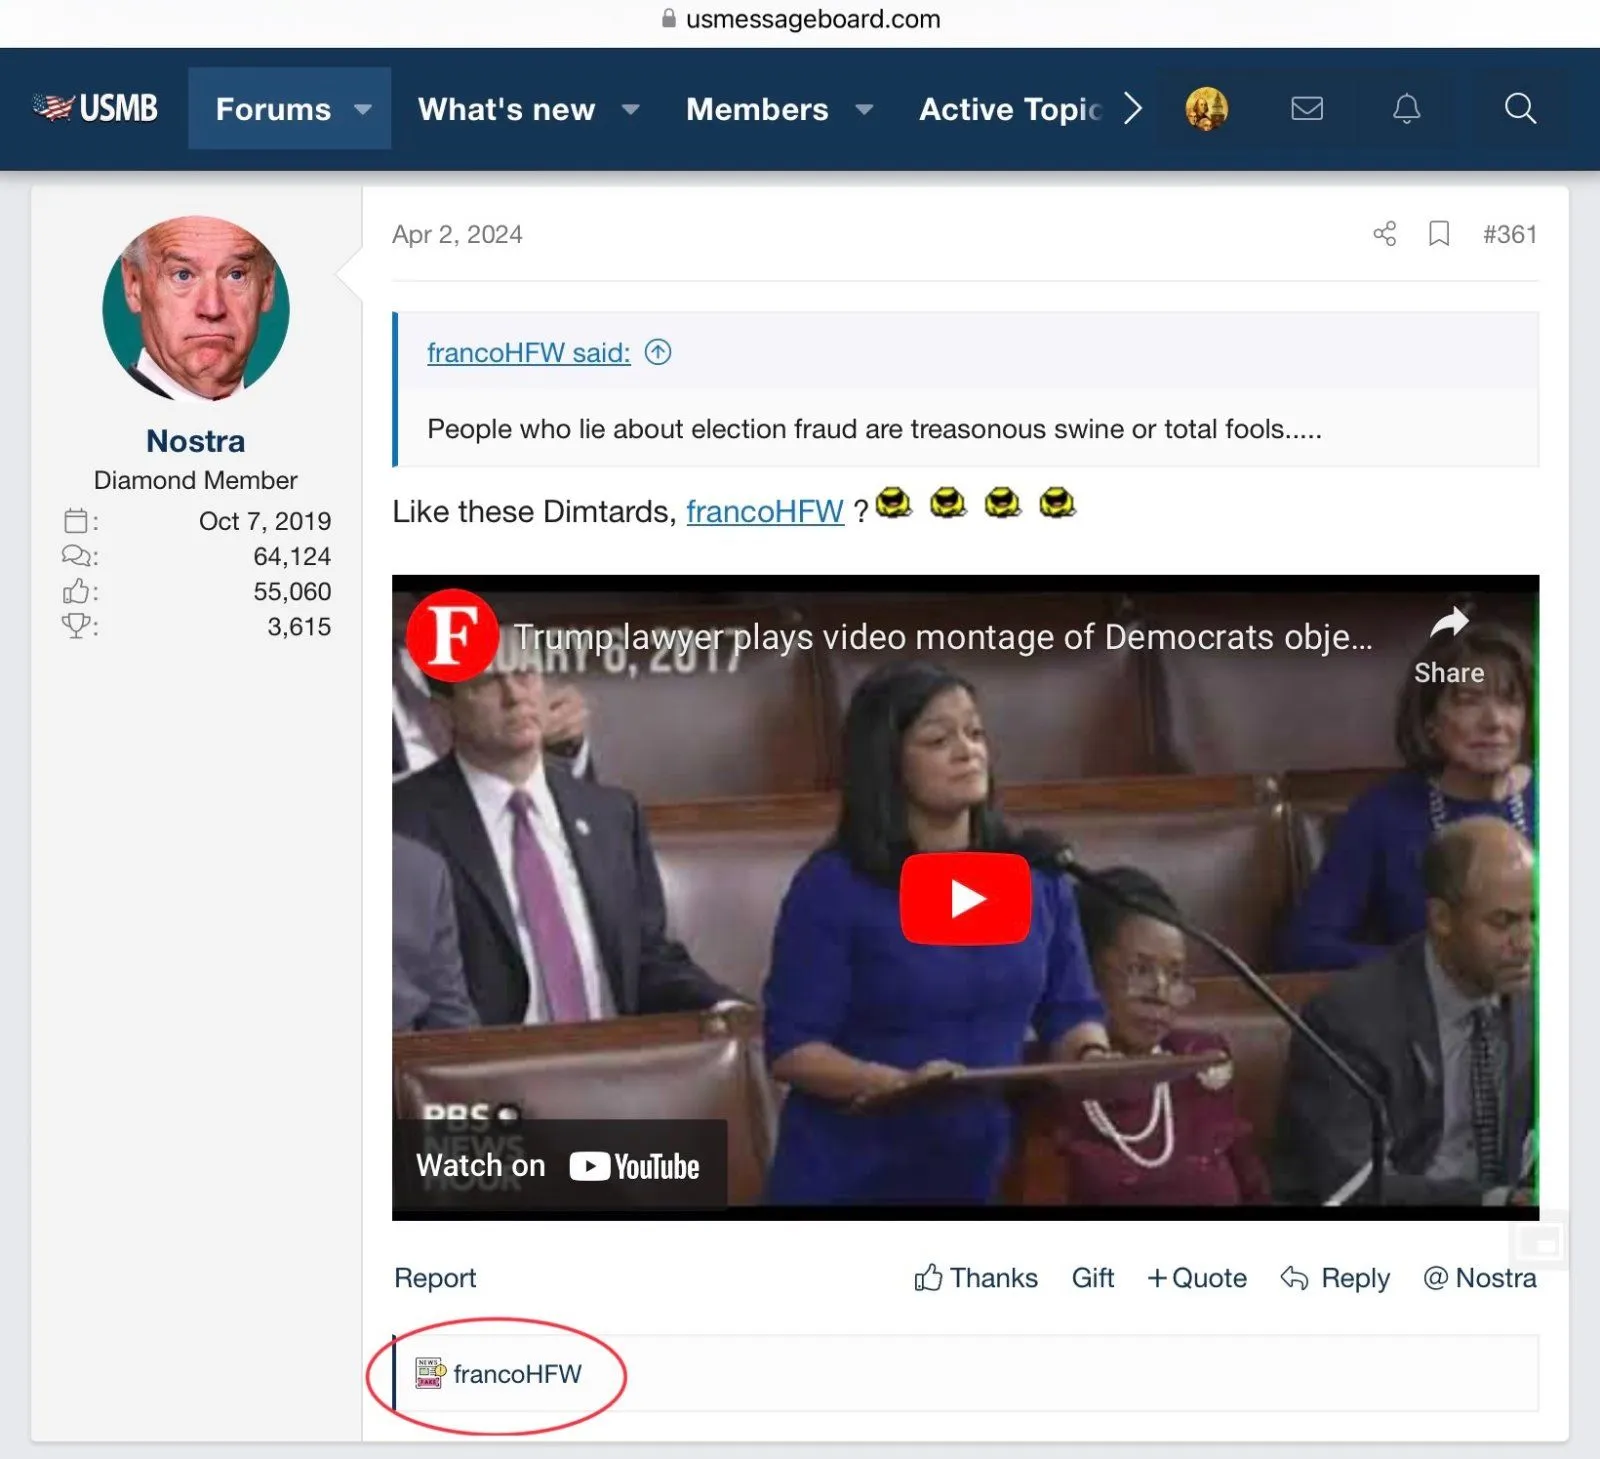The height and width of the screenshot is (1459, 1600).
Task: Expand the Members dropdown arrow
Action: [x=864, y=109]
